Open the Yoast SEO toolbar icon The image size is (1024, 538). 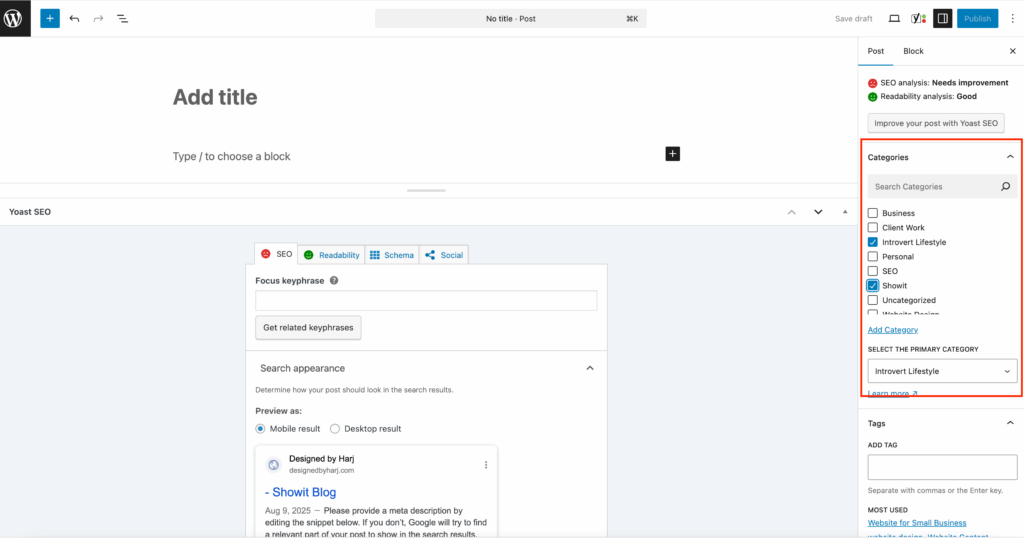918,18
